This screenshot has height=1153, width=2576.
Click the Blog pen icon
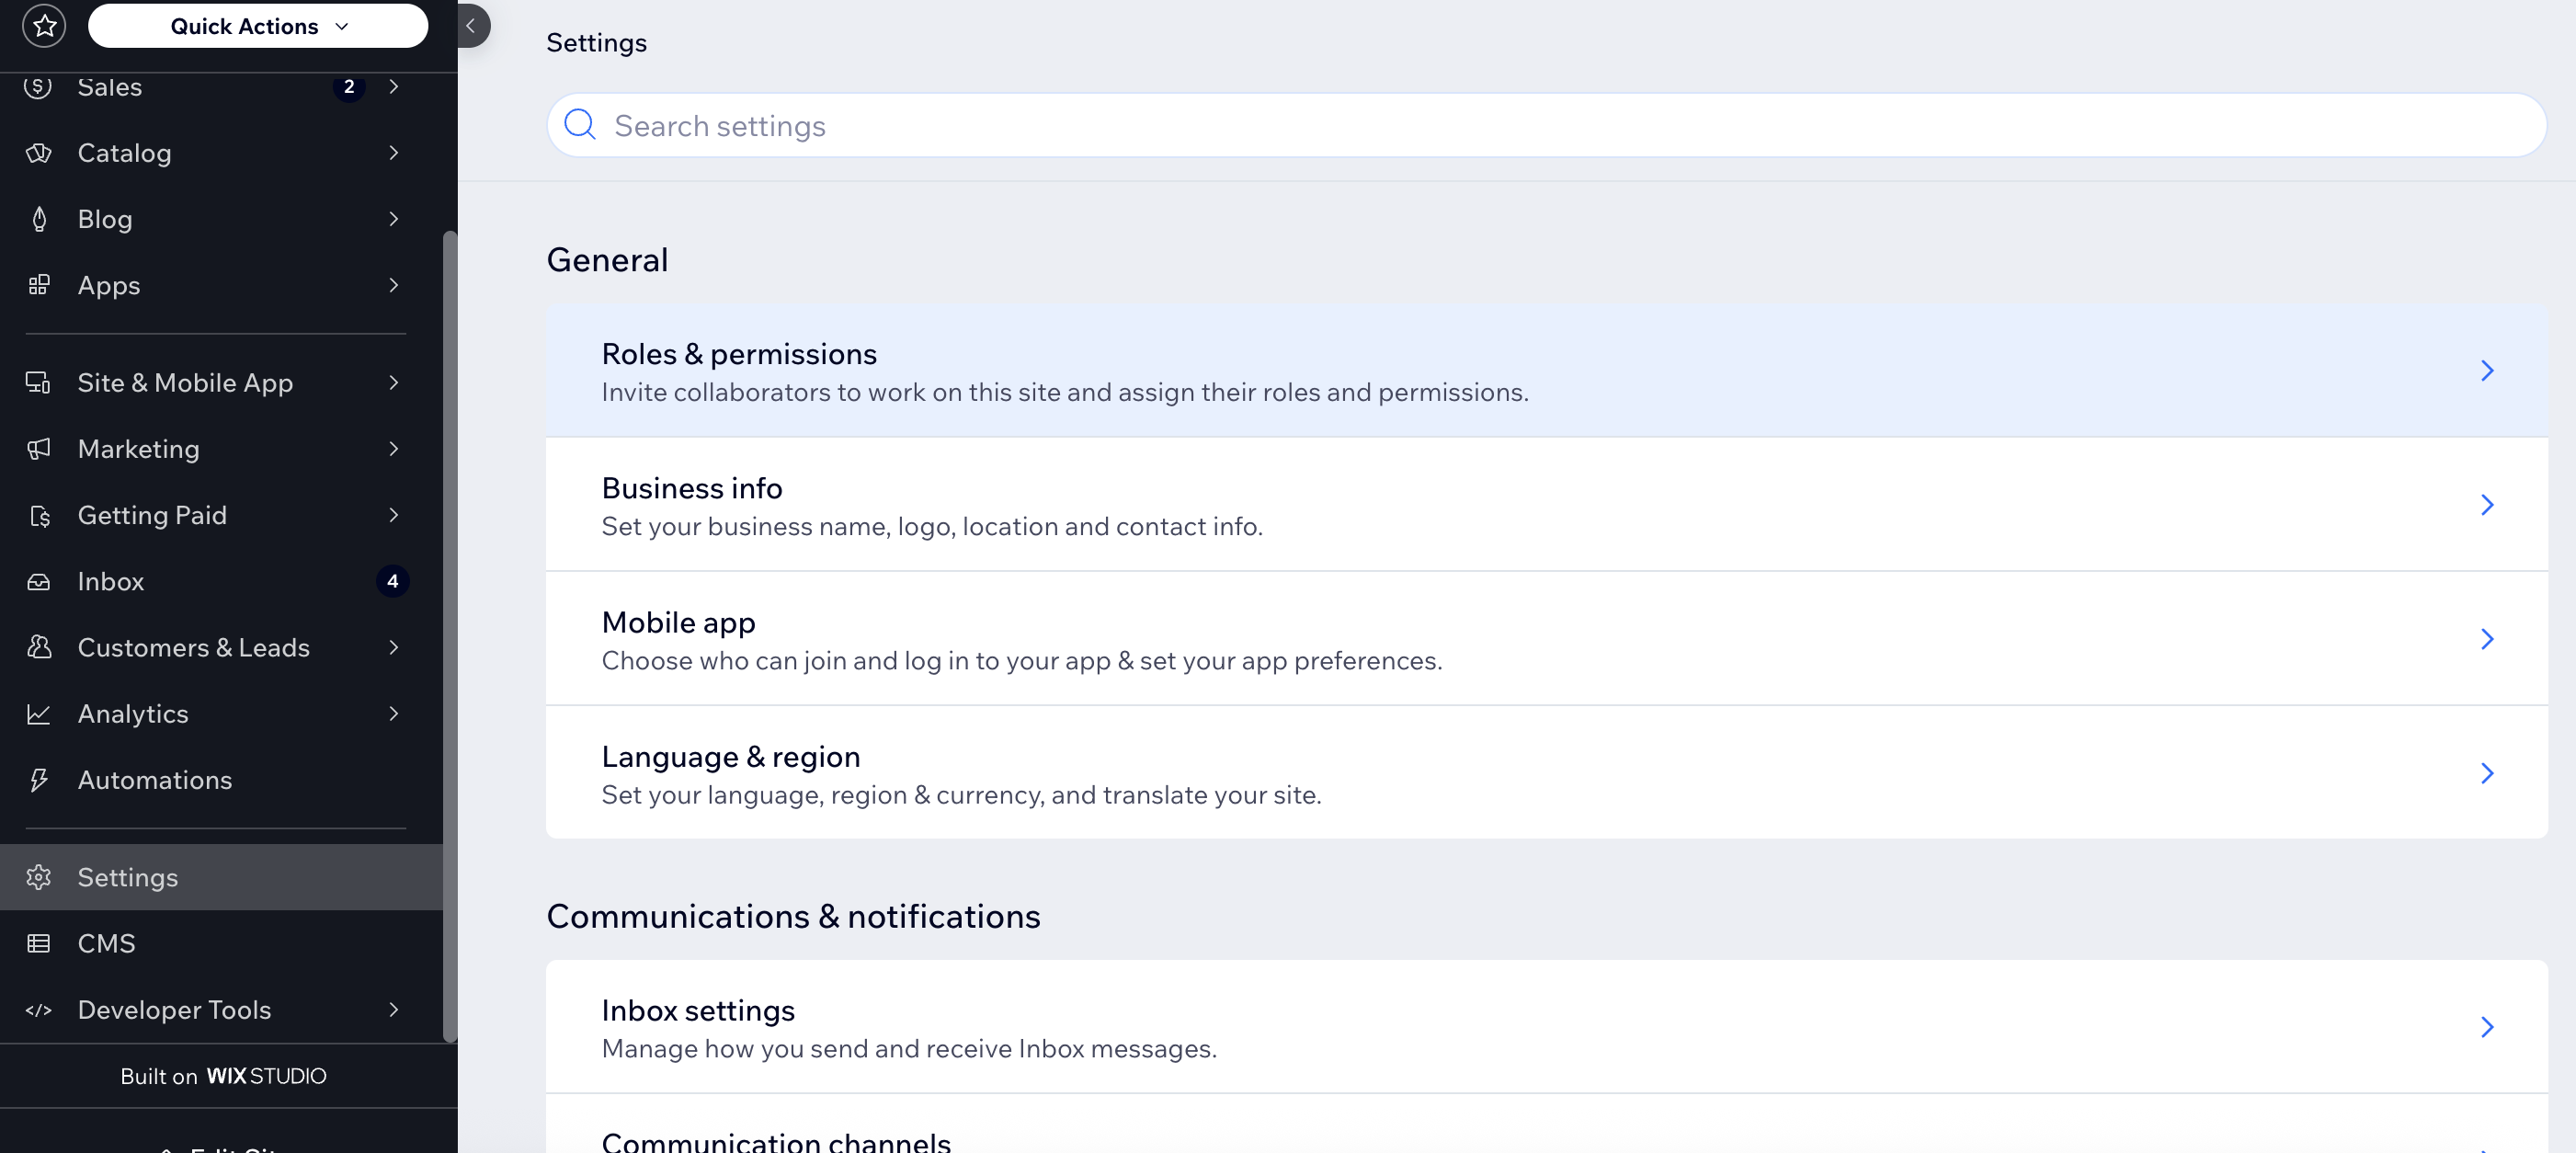point(38,219)
